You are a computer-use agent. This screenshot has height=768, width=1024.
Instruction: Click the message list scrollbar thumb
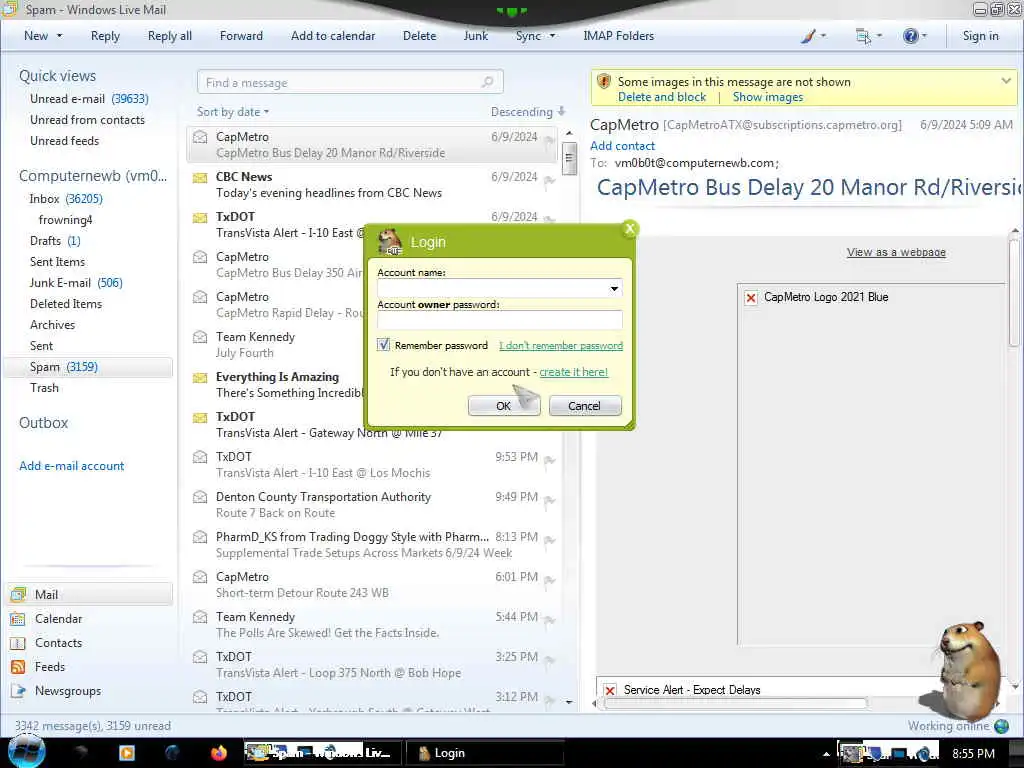(569, 157)
